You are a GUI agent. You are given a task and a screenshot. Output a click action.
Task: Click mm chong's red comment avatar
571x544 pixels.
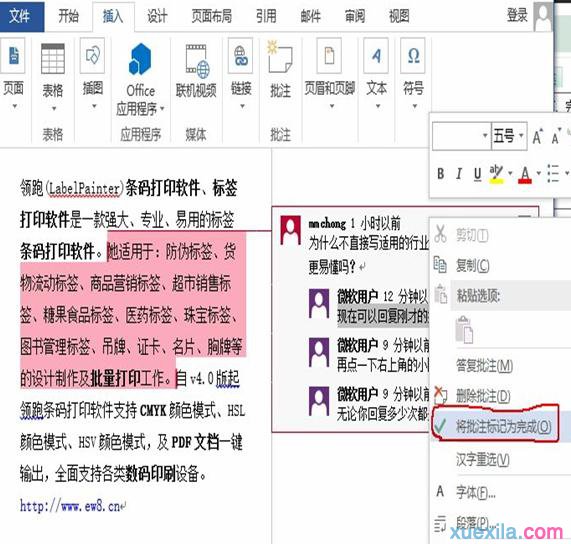(x=290, y=230)
